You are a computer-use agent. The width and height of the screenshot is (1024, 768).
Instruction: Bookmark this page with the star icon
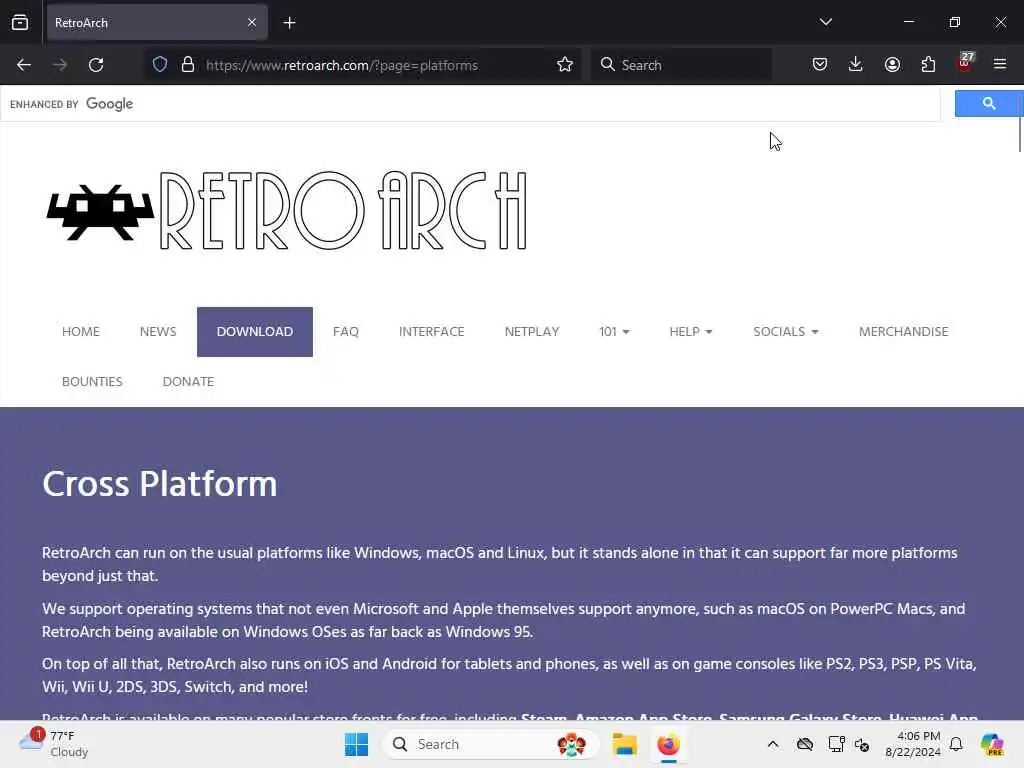point(565,65)
